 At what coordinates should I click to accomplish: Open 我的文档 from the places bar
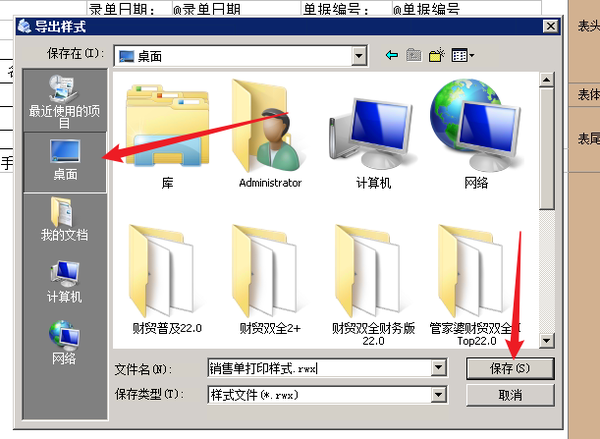pos(65,220)
